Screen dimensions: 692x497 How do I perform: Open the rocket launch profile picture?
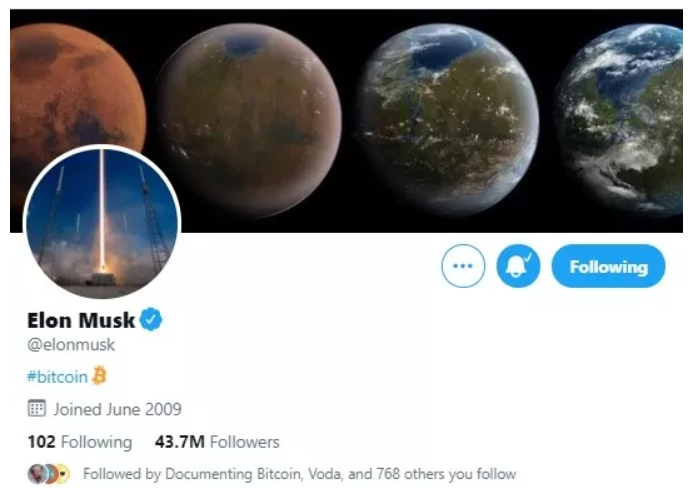[101, 221]
